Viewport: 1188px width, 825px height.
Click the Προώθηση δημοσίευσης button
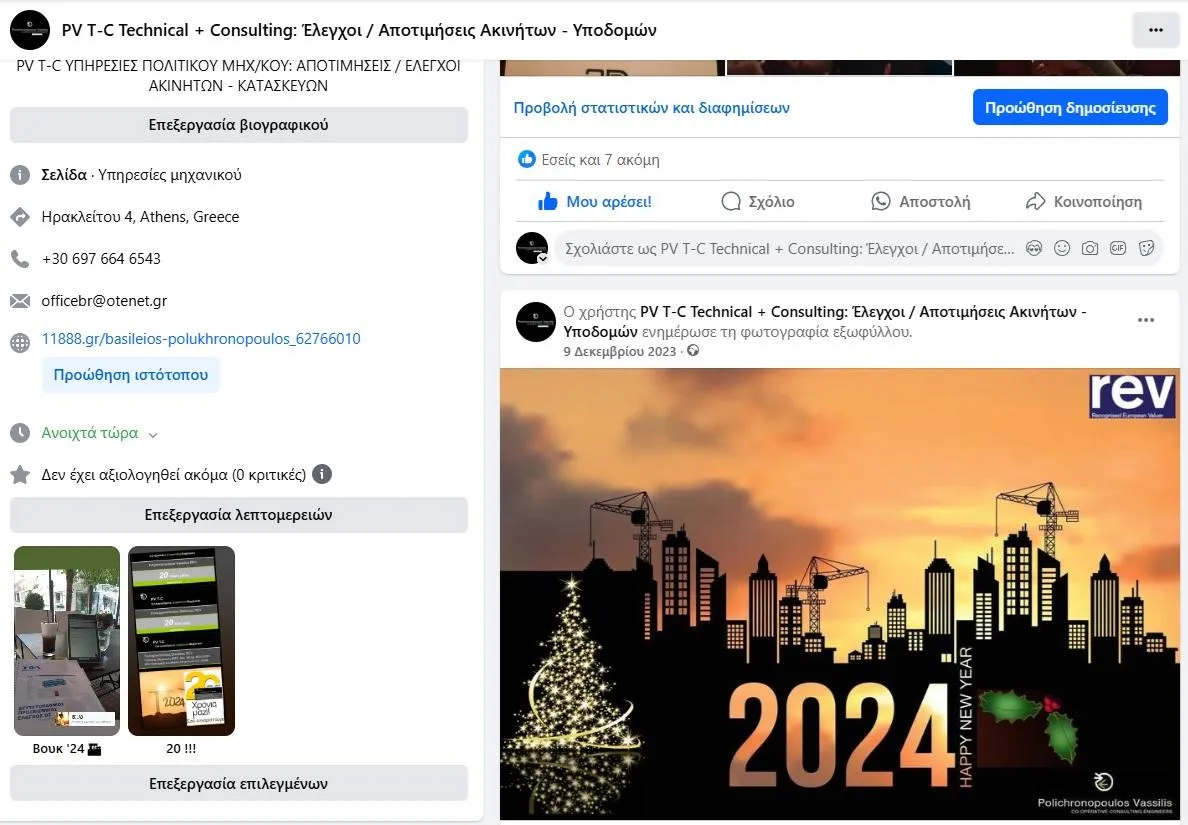[x=1070, y=108]
